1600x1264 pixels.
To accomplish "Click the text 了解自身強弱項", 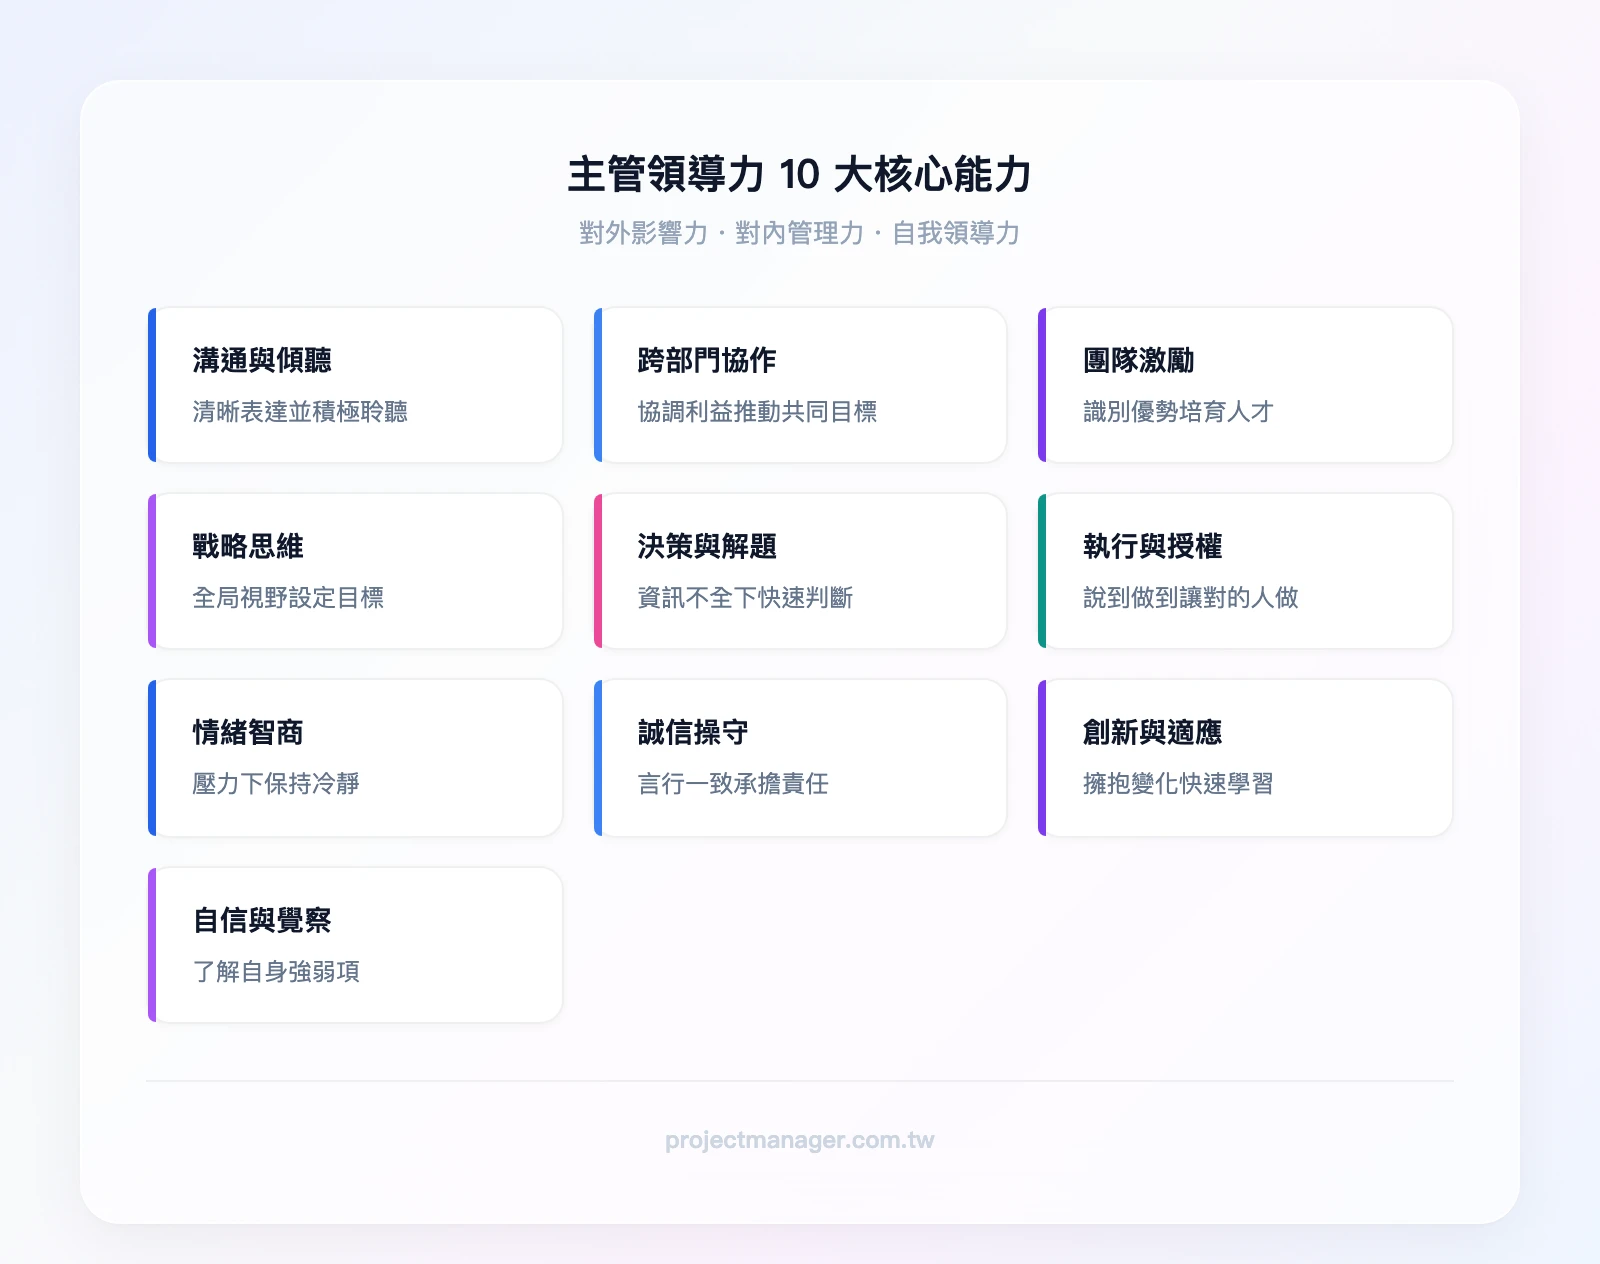I will point(276,972).
